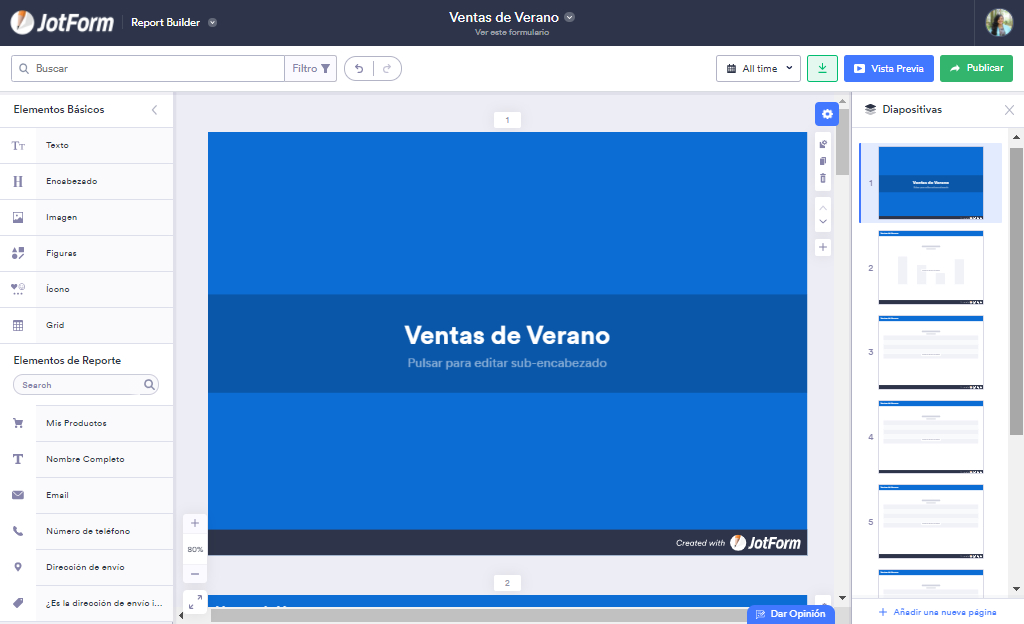Zoom out with the minus button
Screen dimensions: 1024x624
click(x=195, y=574)
